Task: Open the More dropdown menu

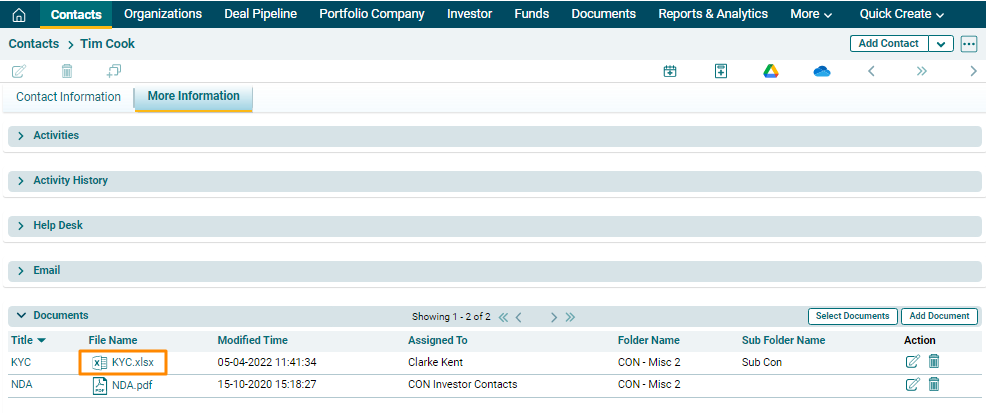Action: [810, 14]
